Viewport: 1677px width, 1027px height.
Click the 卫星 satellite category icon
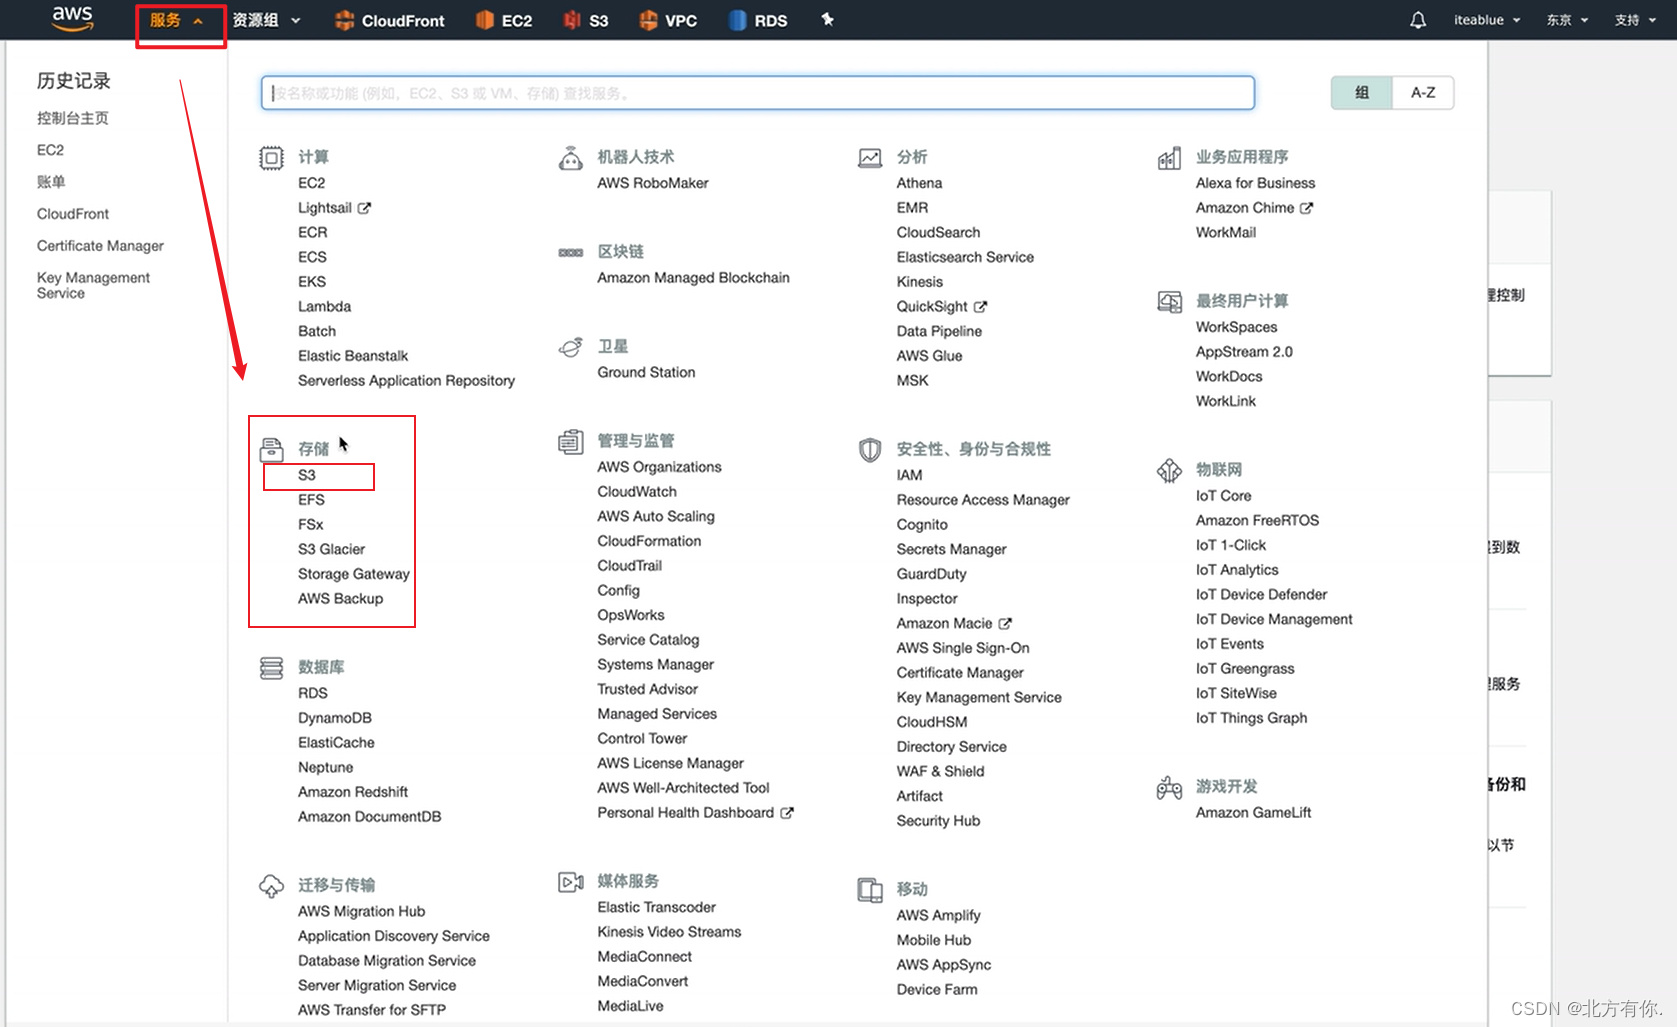tap(570, 347)
